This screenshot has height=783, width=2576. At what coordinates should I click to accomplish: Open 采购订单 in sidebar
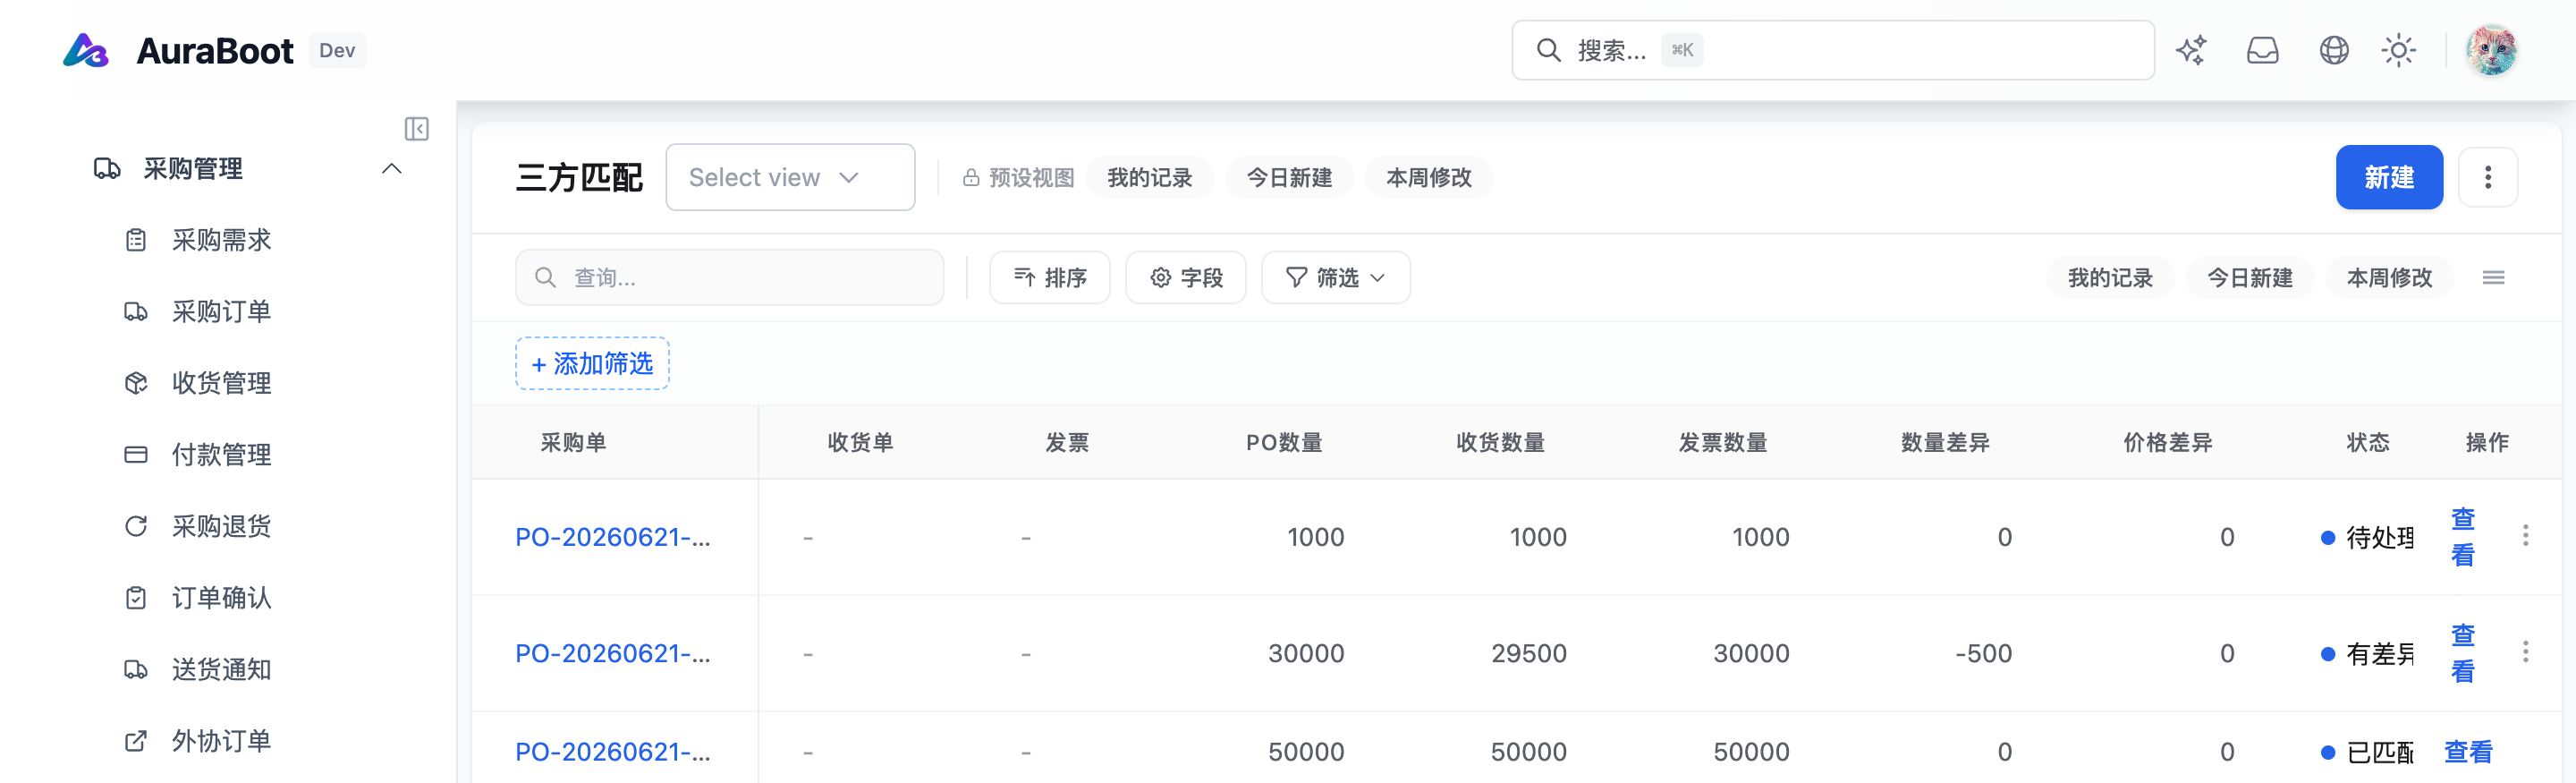click(221, 312)
